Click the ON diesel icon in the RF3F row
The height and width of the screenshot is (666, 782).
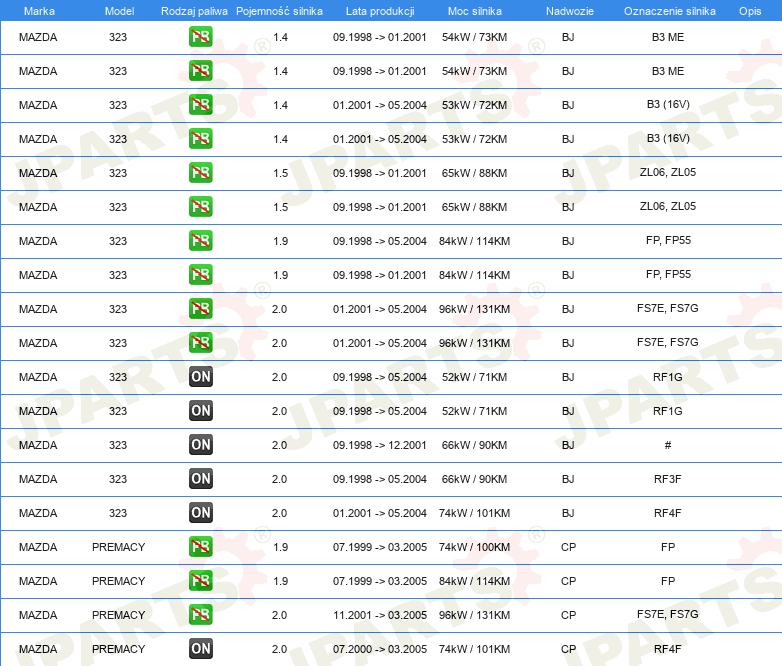(x=200, y=478)
